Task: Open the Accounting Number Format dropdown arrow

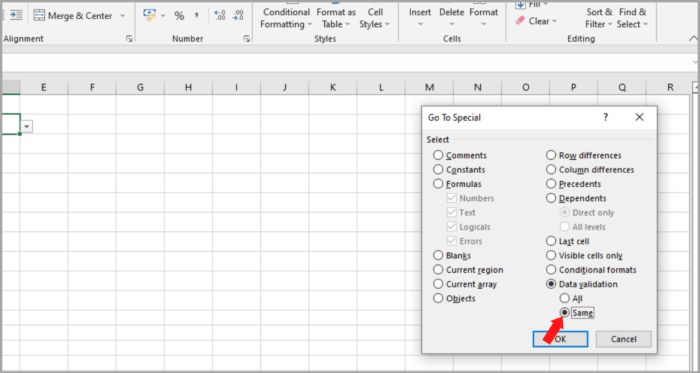Action: [x=163, y=16]
